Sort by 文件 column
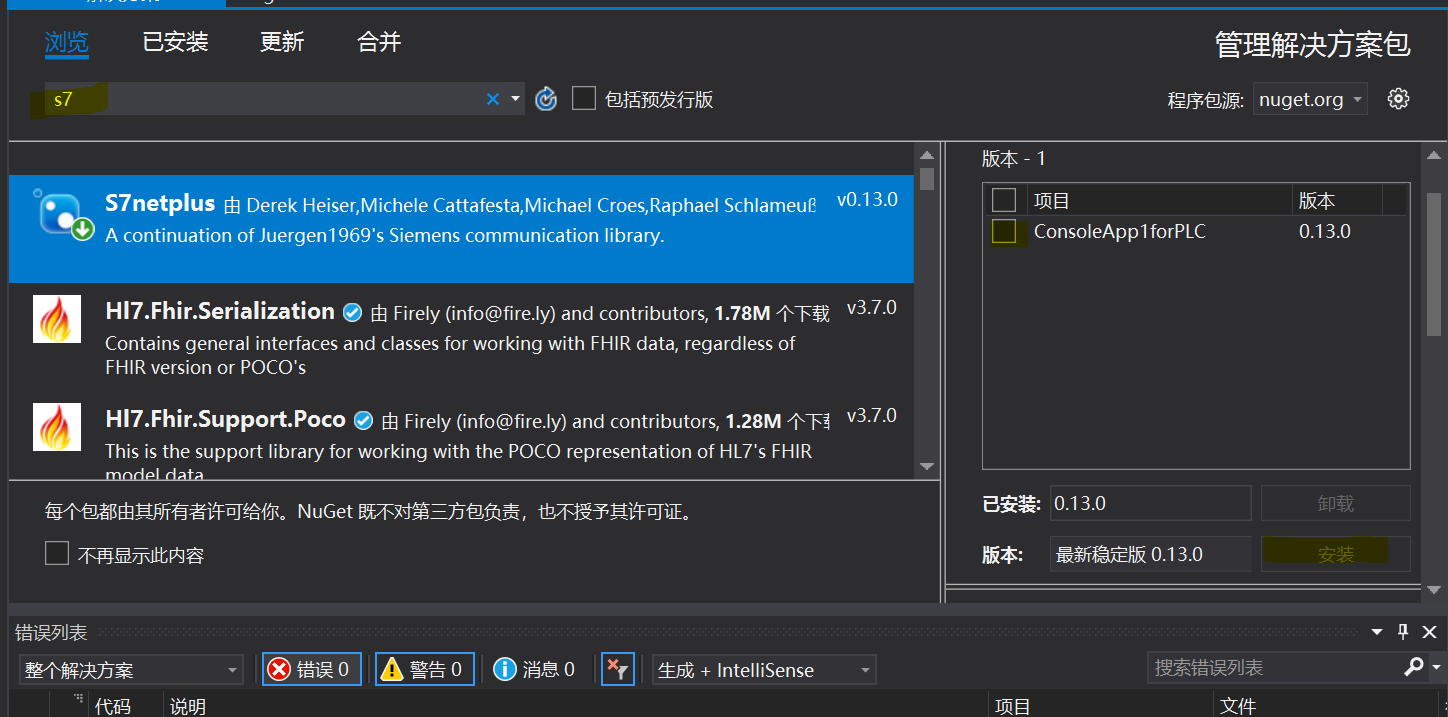This screenshot has height=717, width=1448. point(1237,706)
